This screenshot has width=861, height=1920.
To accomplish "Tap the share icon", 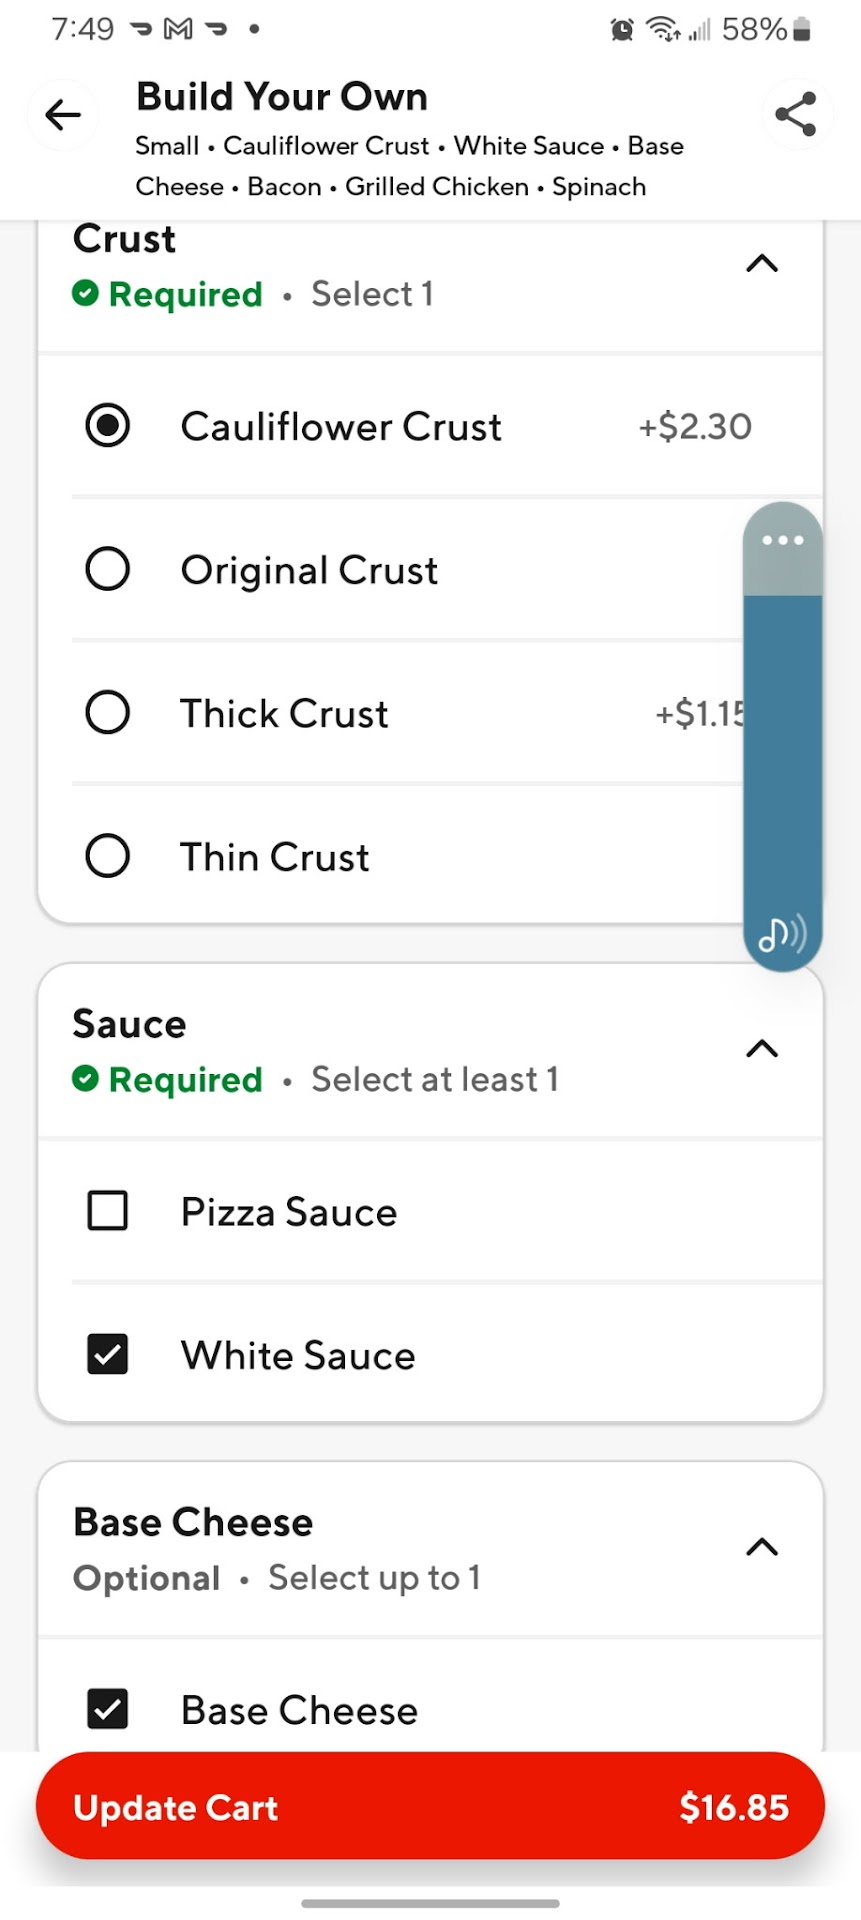I will pos(796,114).
